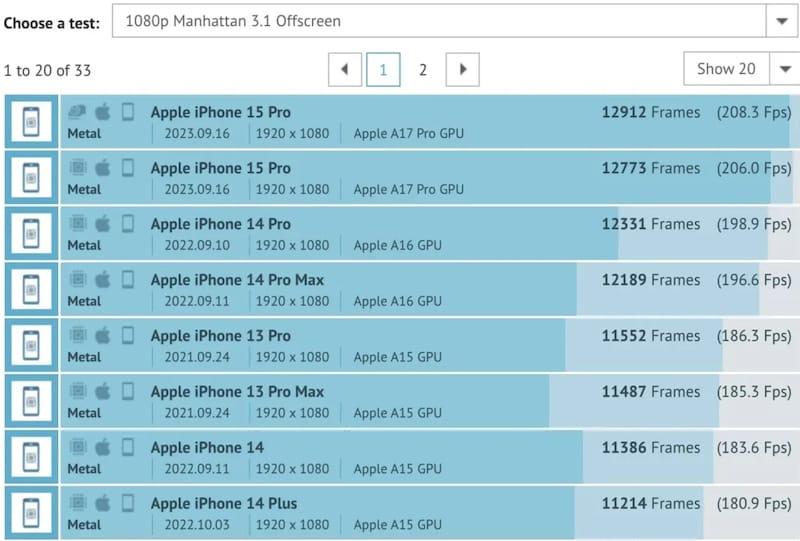Click the phone form-factor icon in 11386 Frames row
Screen dimensions: 800x541
click(x=128, y=447)
